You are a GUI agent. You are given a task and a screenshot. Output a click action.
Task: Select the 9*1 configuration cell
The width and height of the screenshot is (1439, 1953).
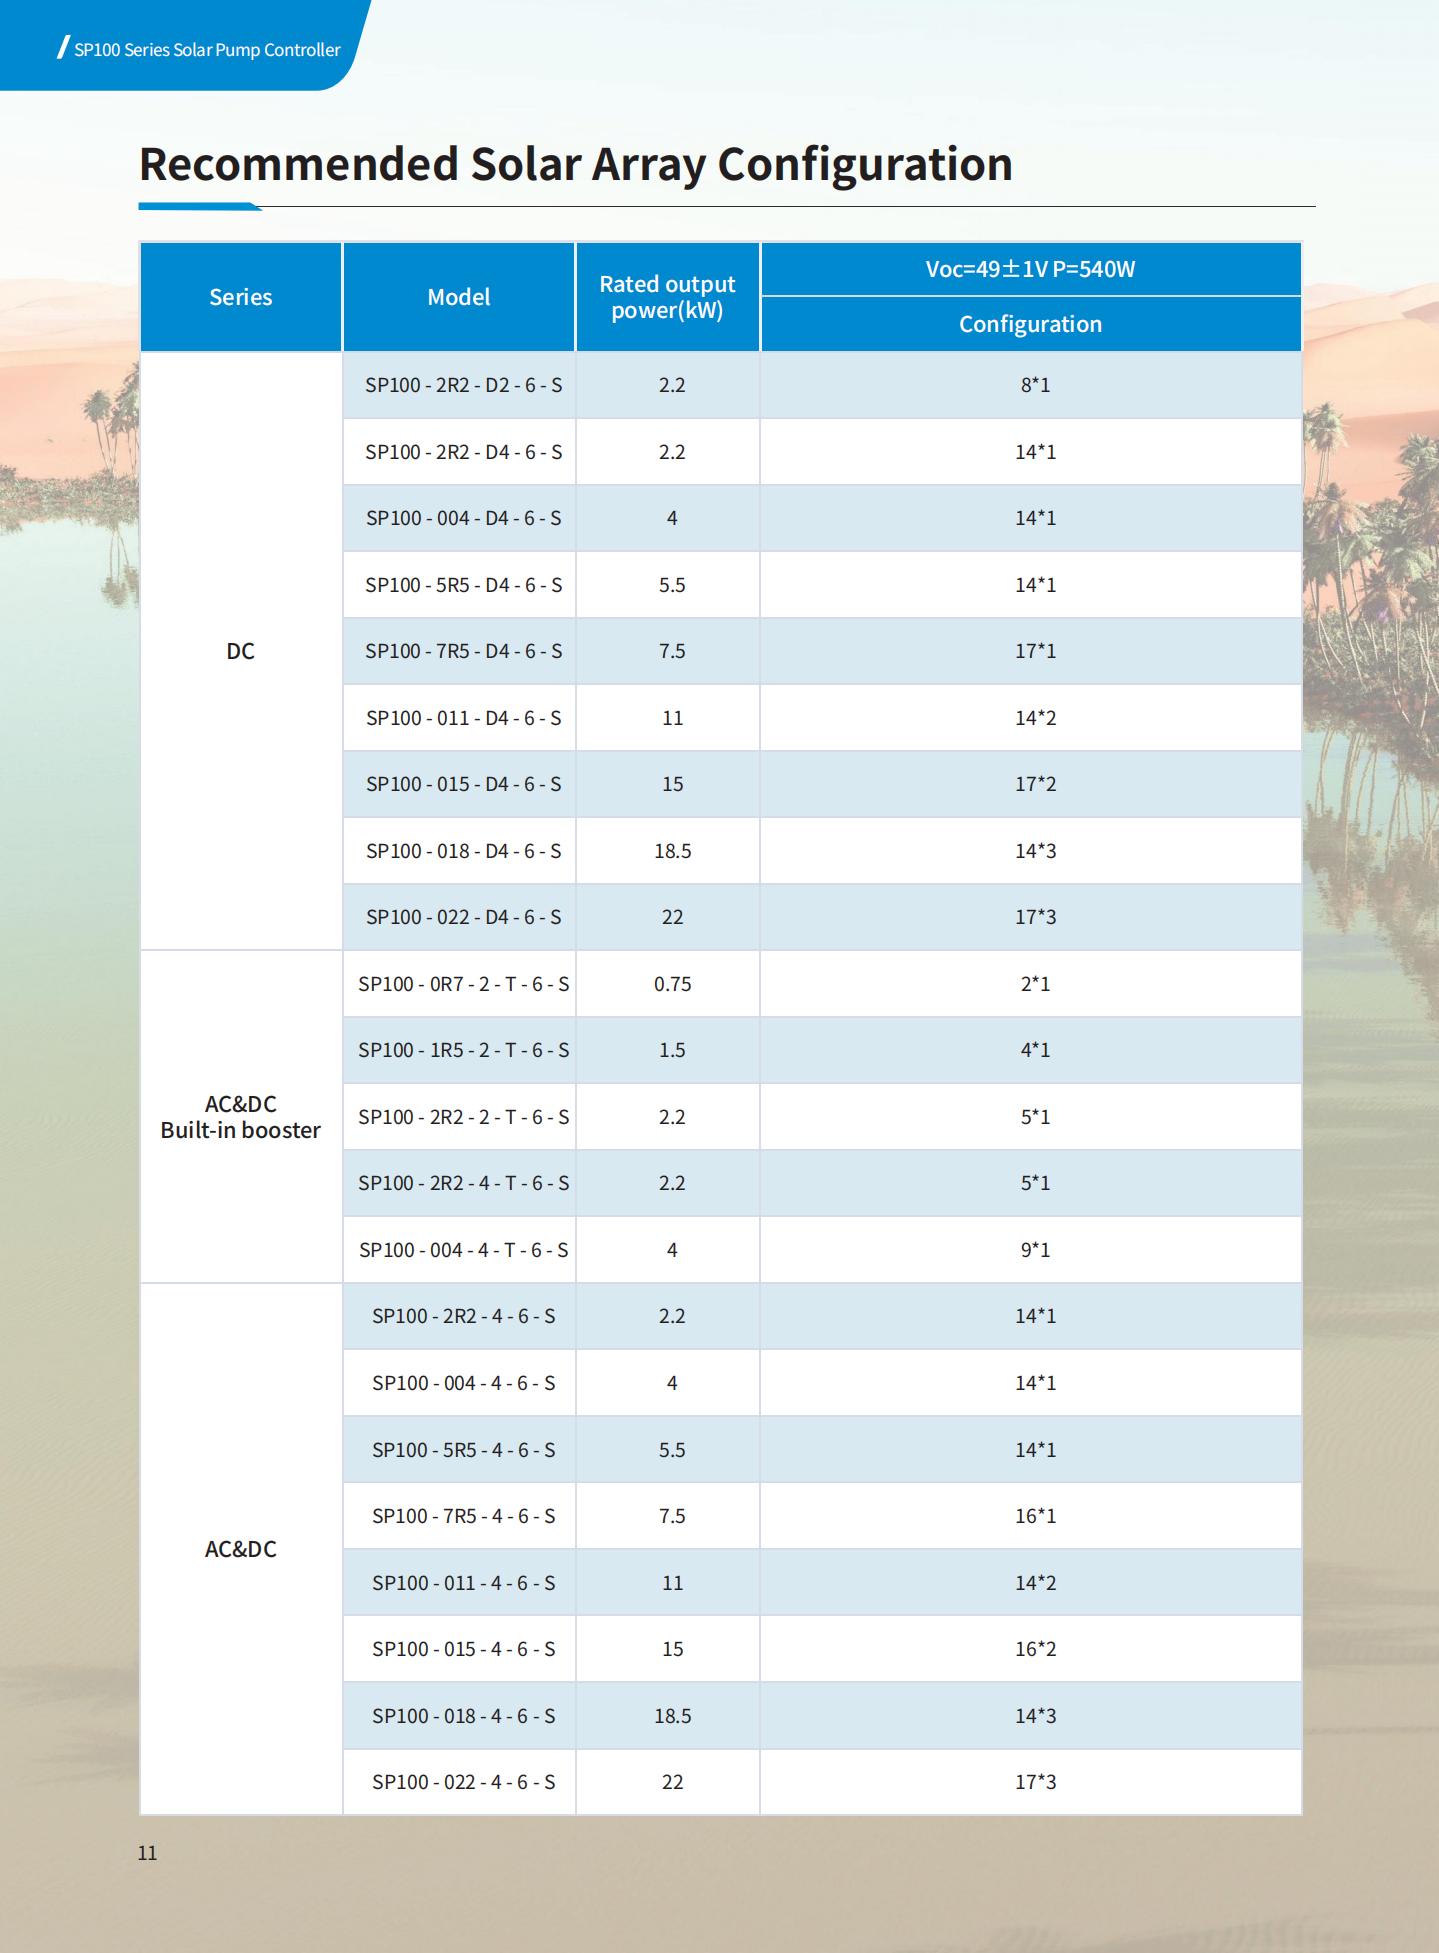(1031, 1250)
